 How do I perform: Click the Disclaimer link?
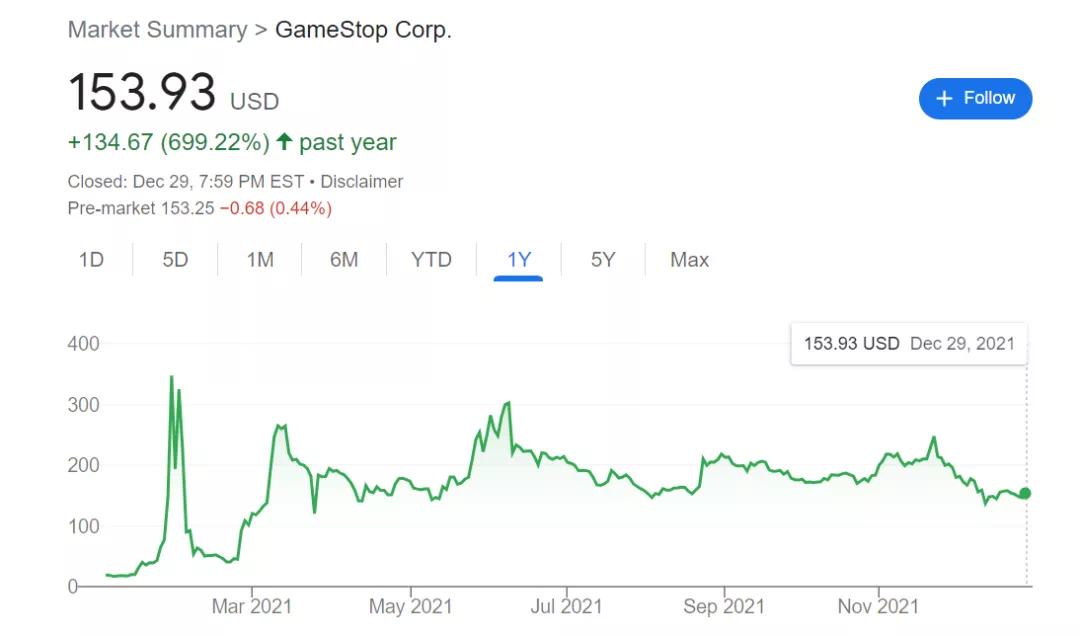(x=362, y=182)
